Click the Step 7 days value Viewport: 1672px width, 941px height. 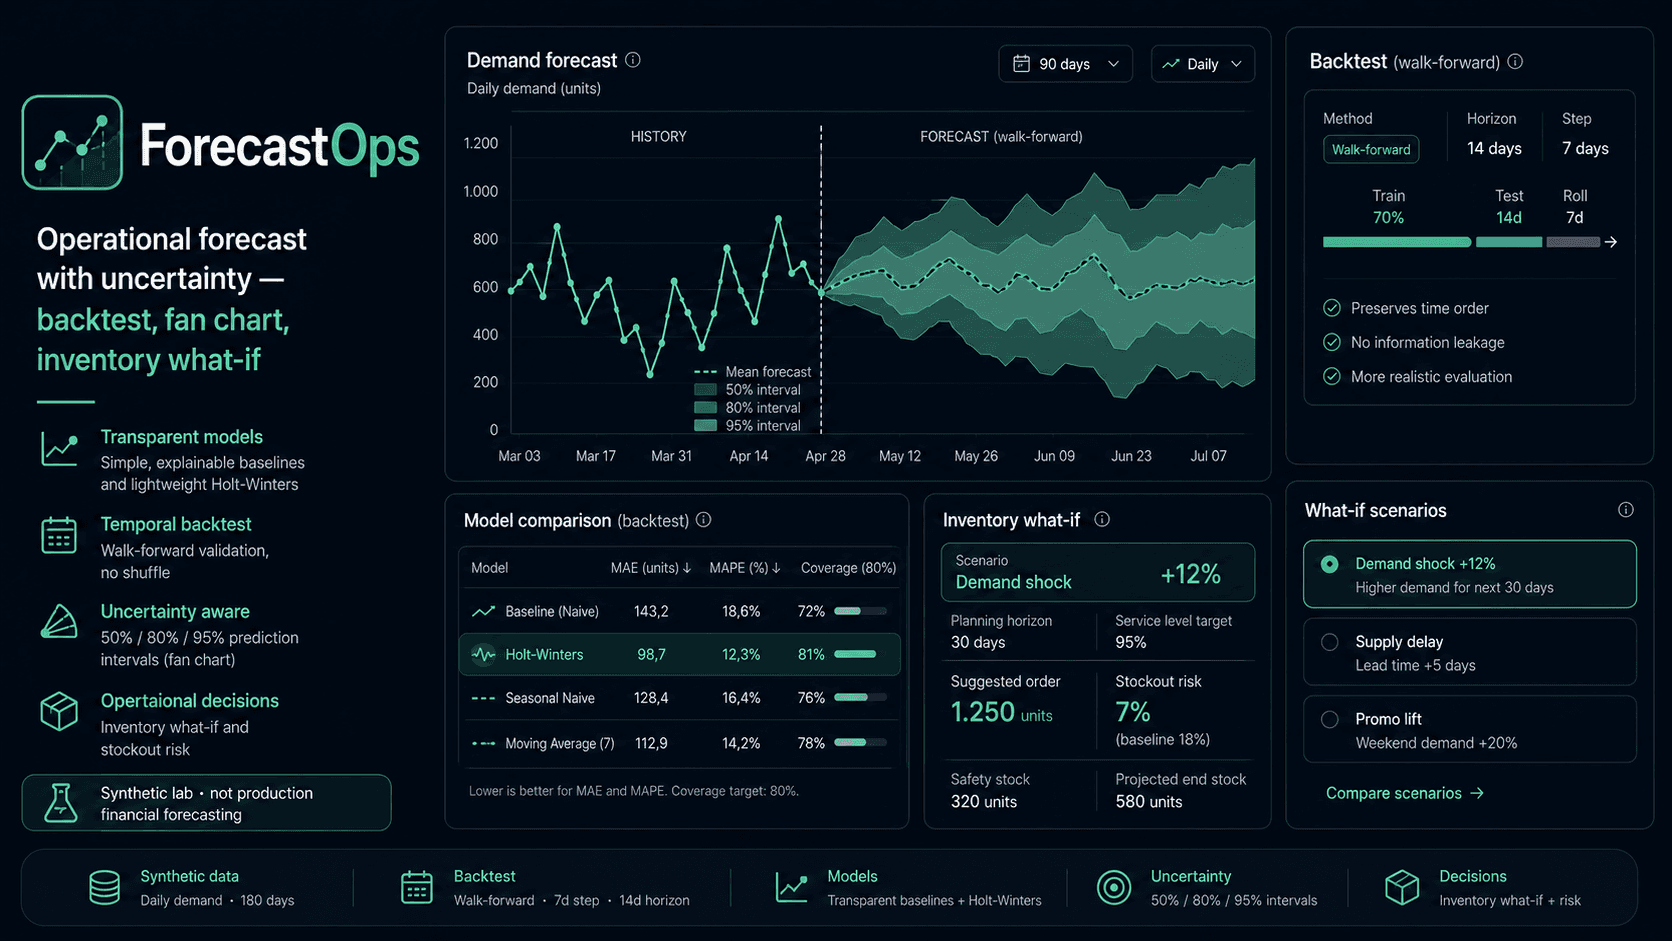[1585, 148]
